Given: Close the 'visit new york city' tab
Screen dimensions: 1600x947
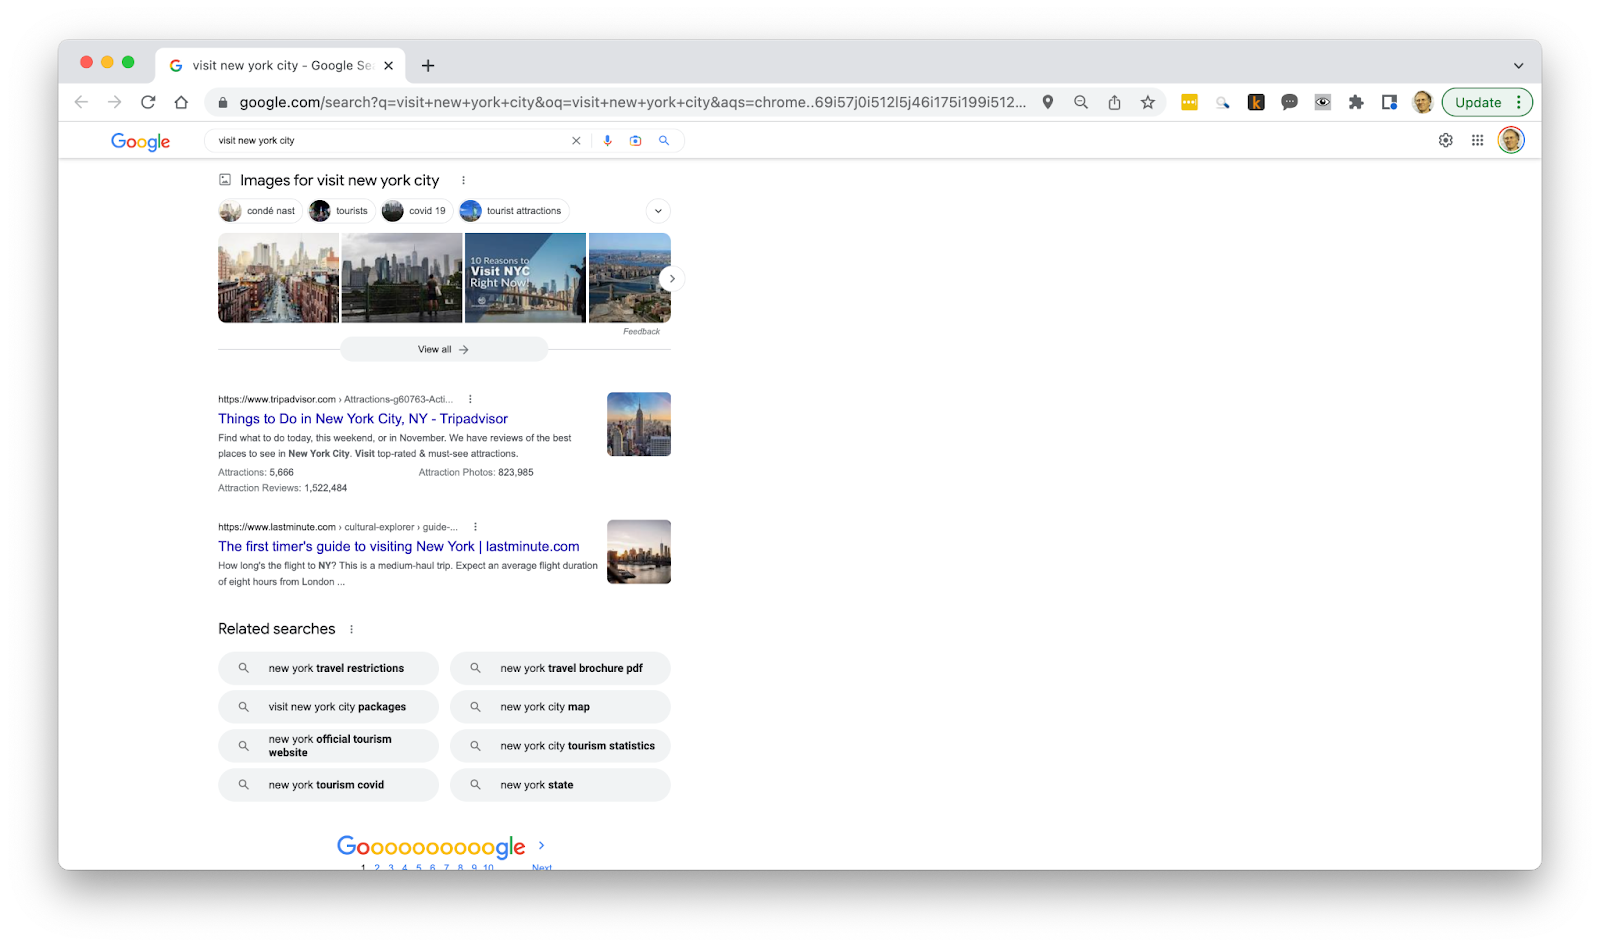Looking at the screenshot, I should (389, 66).
